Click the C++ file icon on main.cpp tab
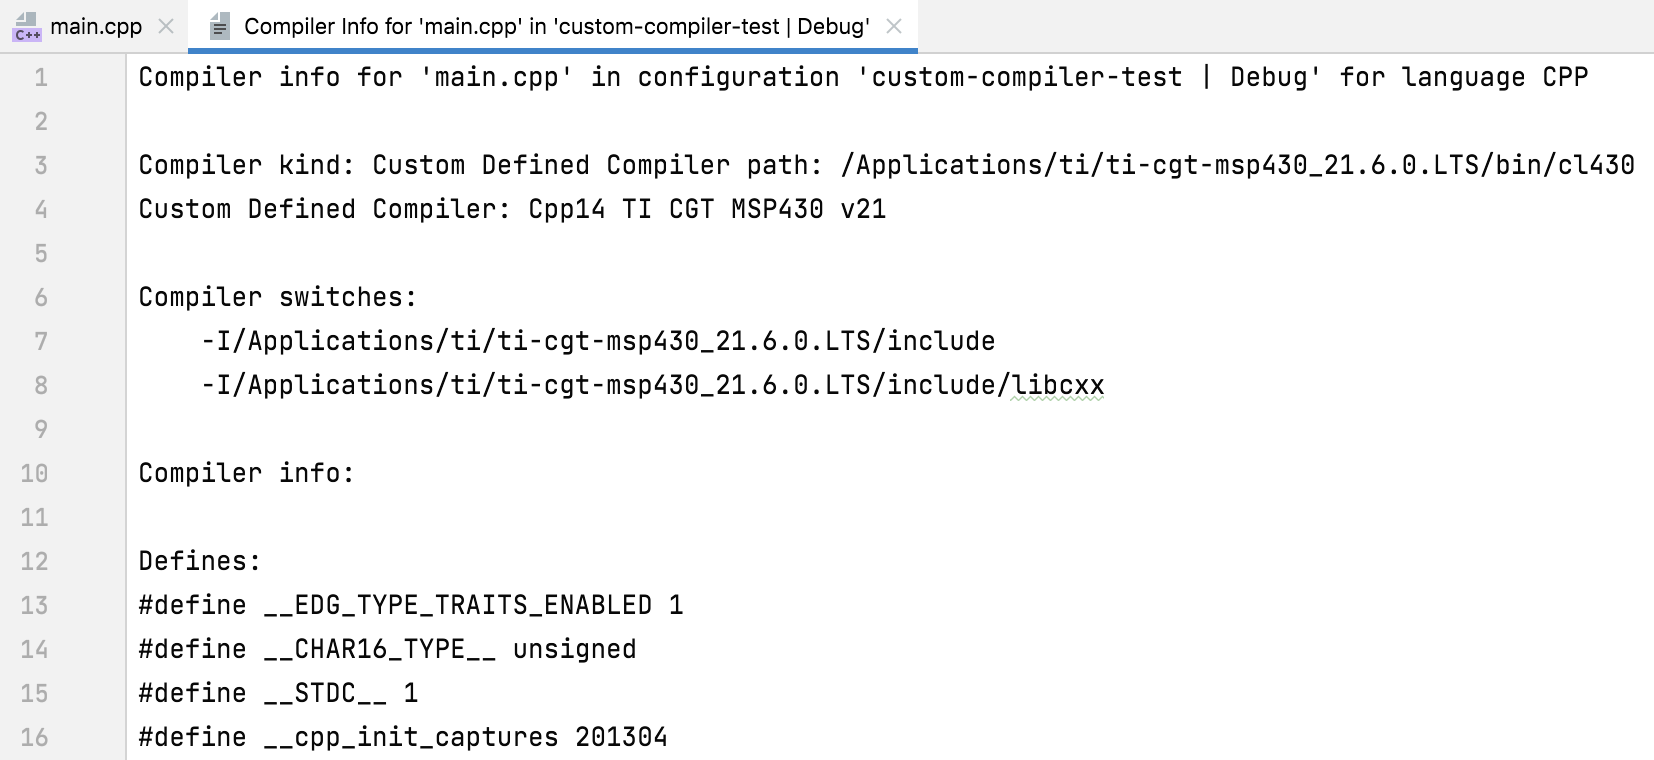This screenshot has height=760, width=1654. coord(27,27)
